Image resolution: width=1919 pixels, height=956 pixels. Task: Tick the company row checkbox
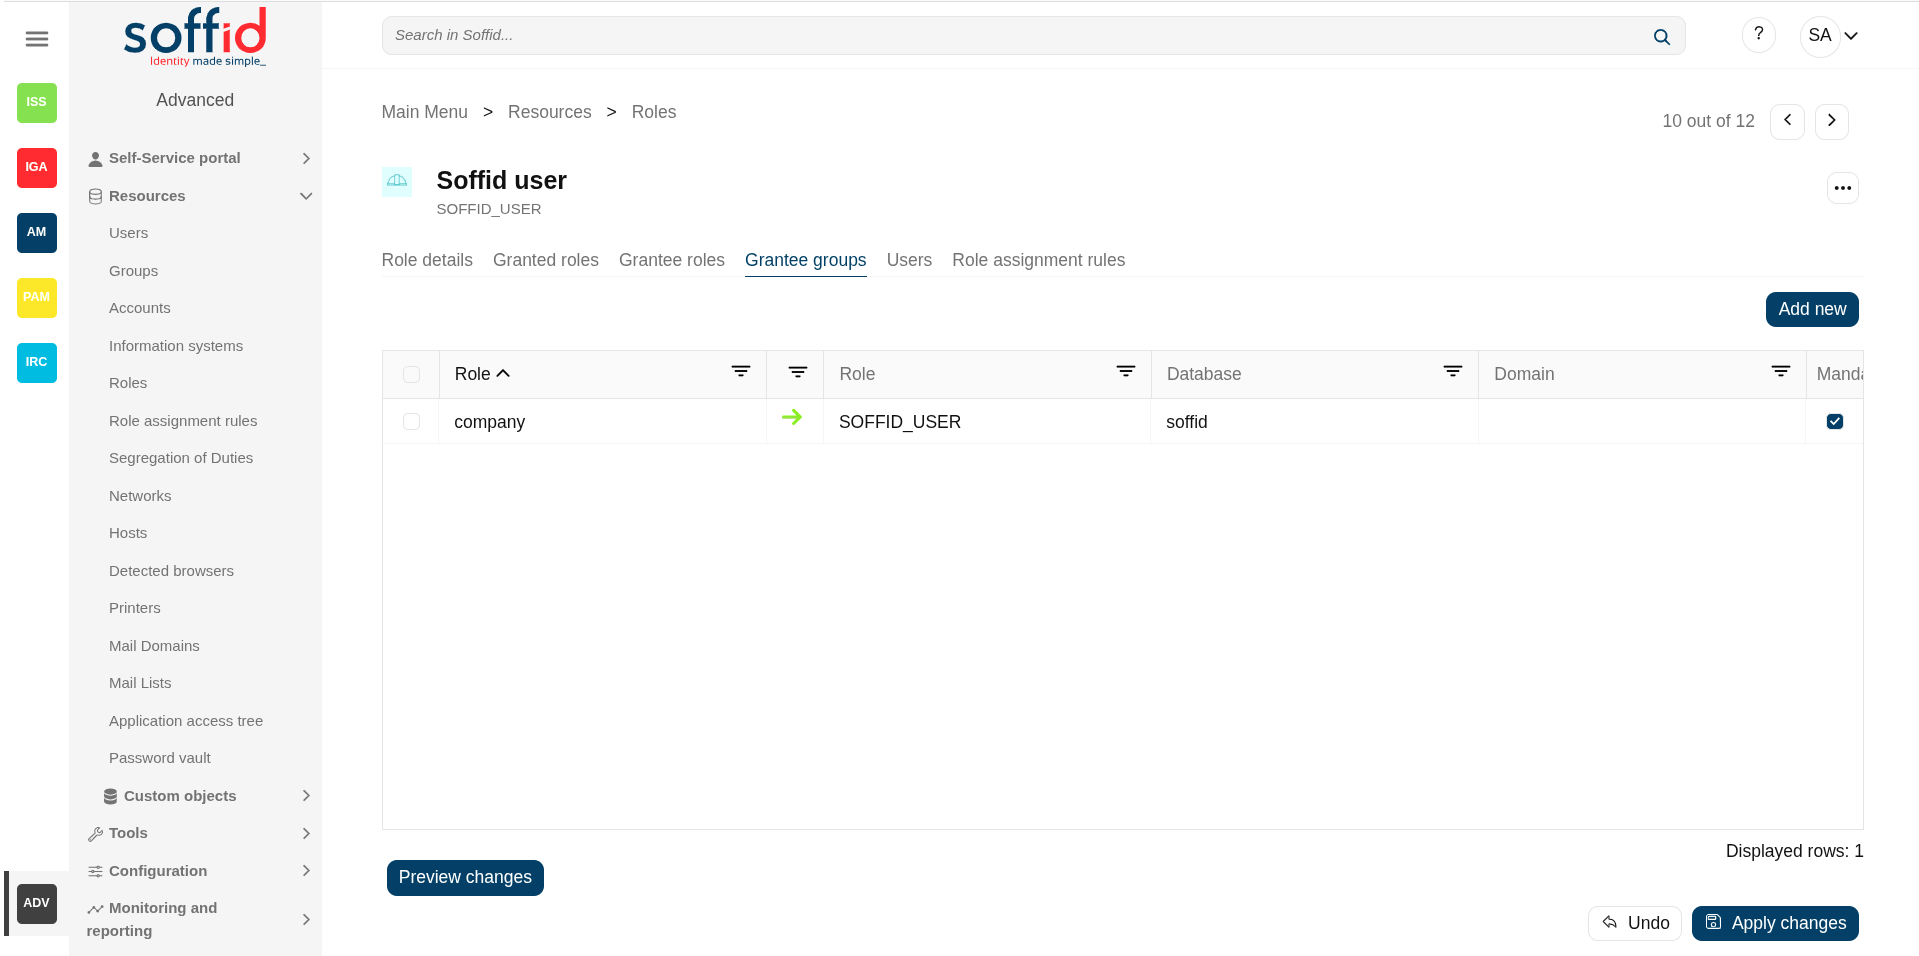tap(411, 422)
